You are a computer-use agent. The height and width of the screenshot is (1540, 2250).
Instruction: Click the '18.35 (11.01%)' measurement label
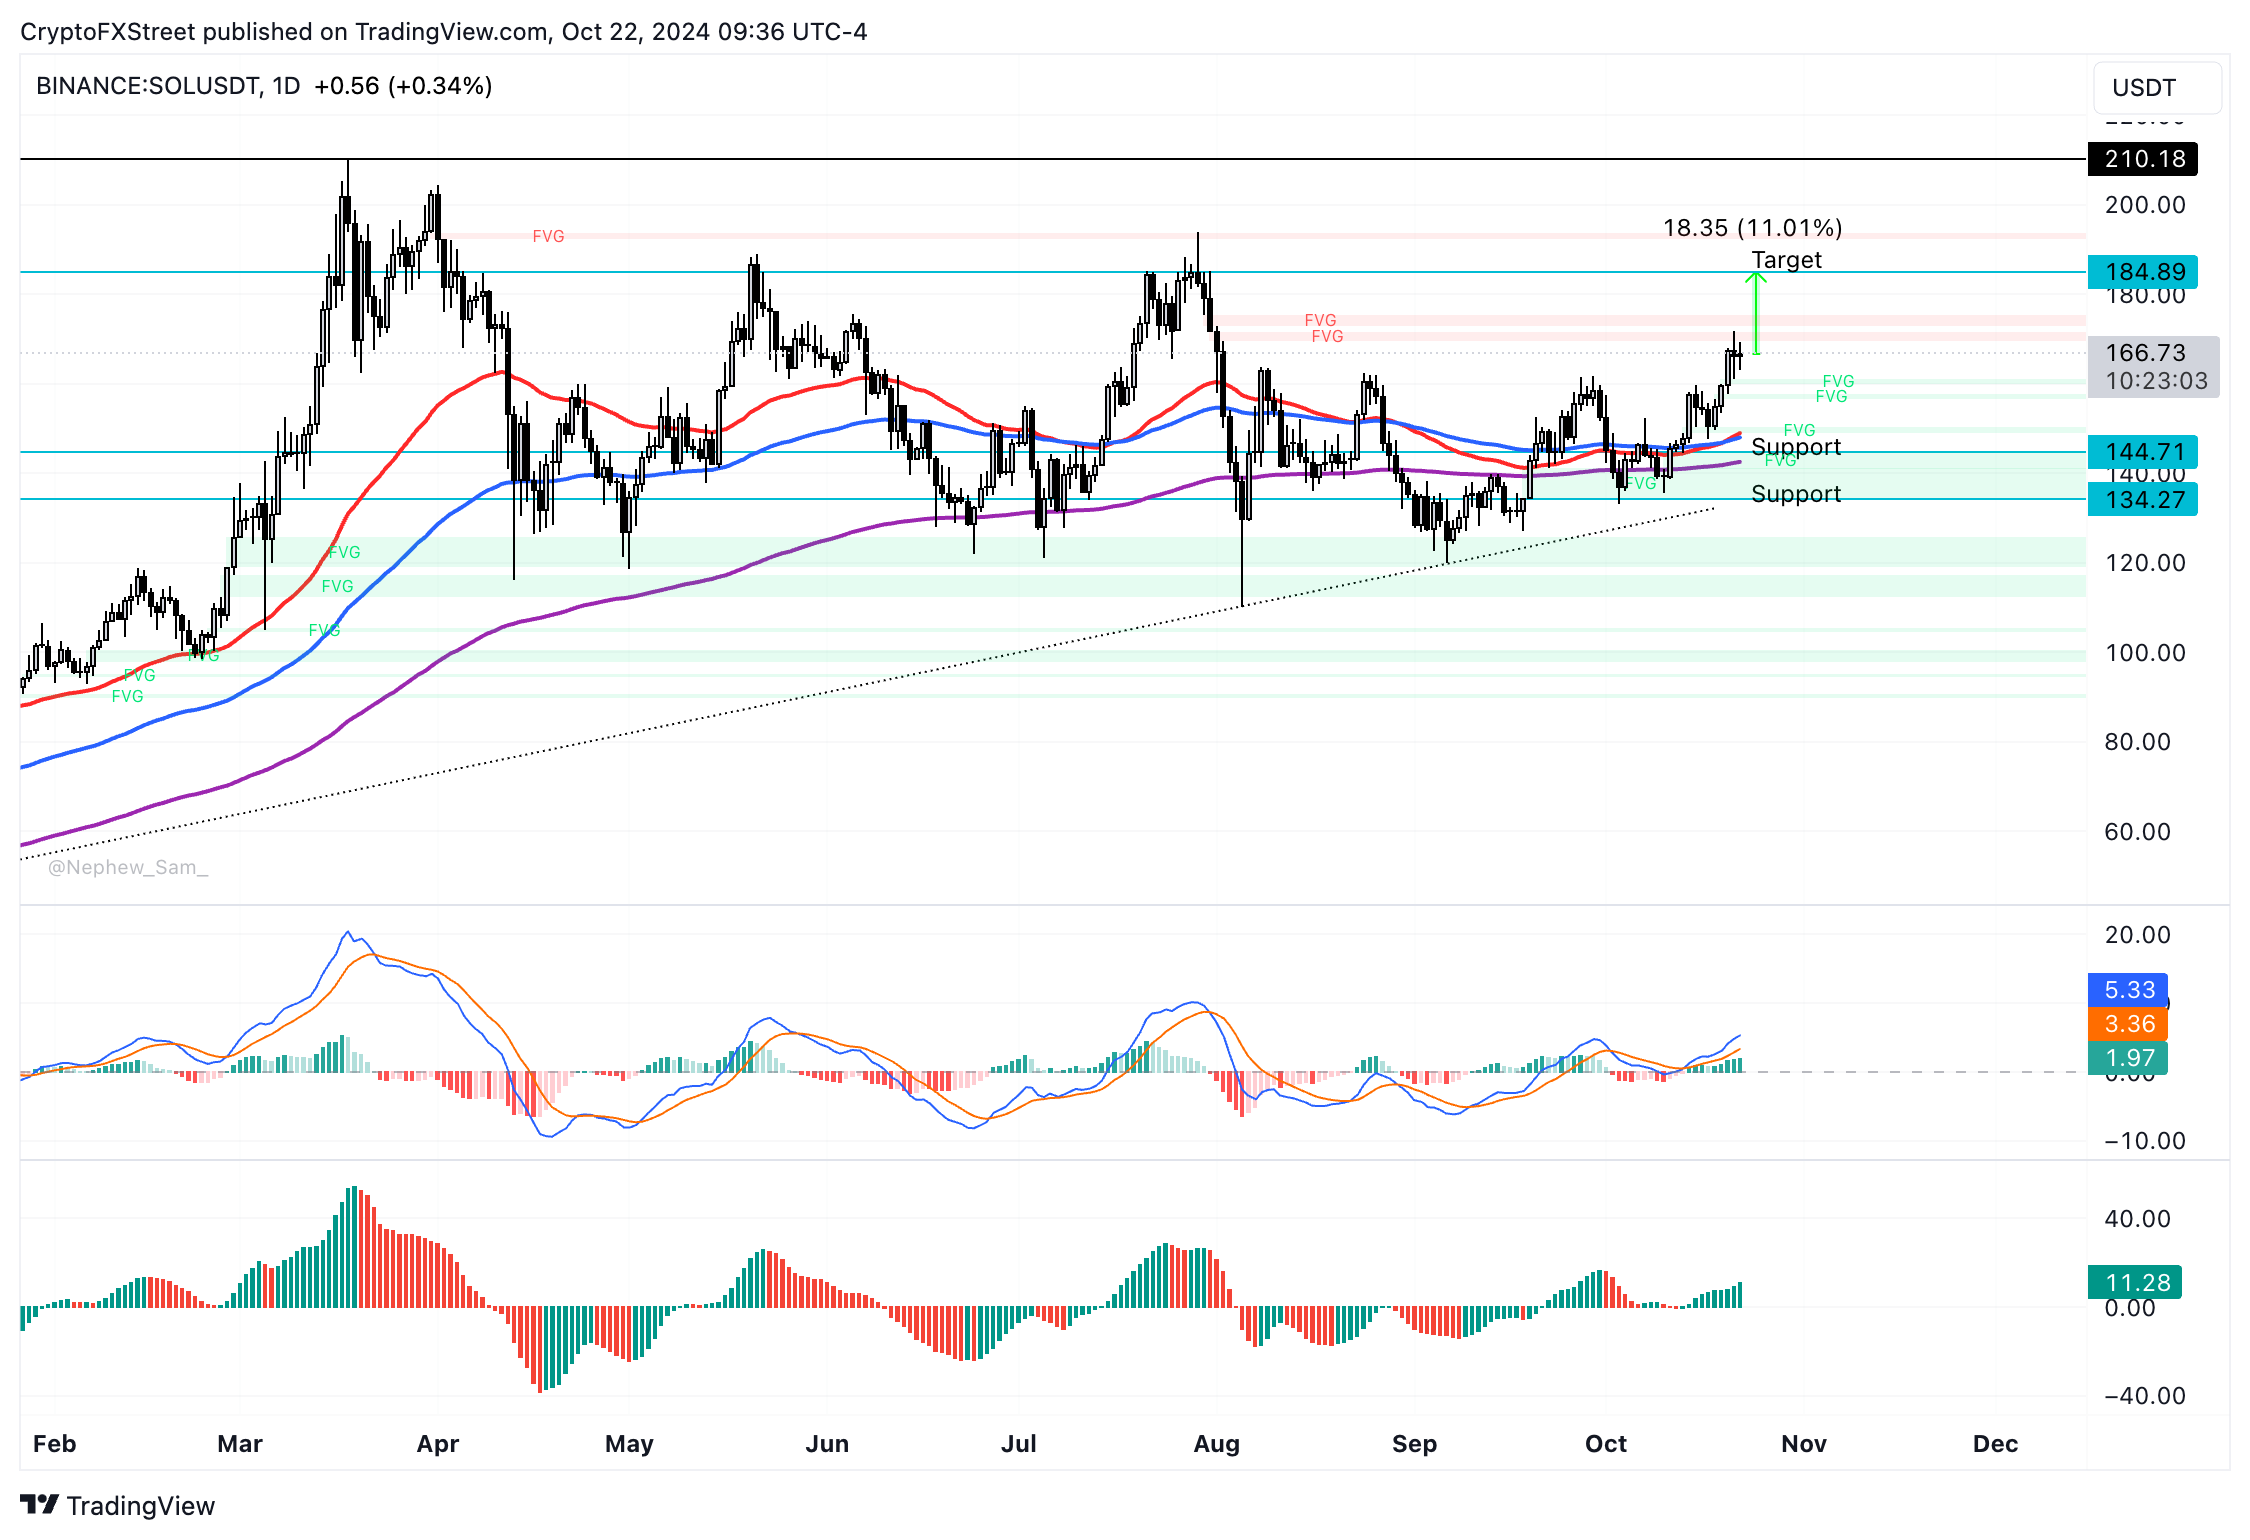tap(1752, 228)
